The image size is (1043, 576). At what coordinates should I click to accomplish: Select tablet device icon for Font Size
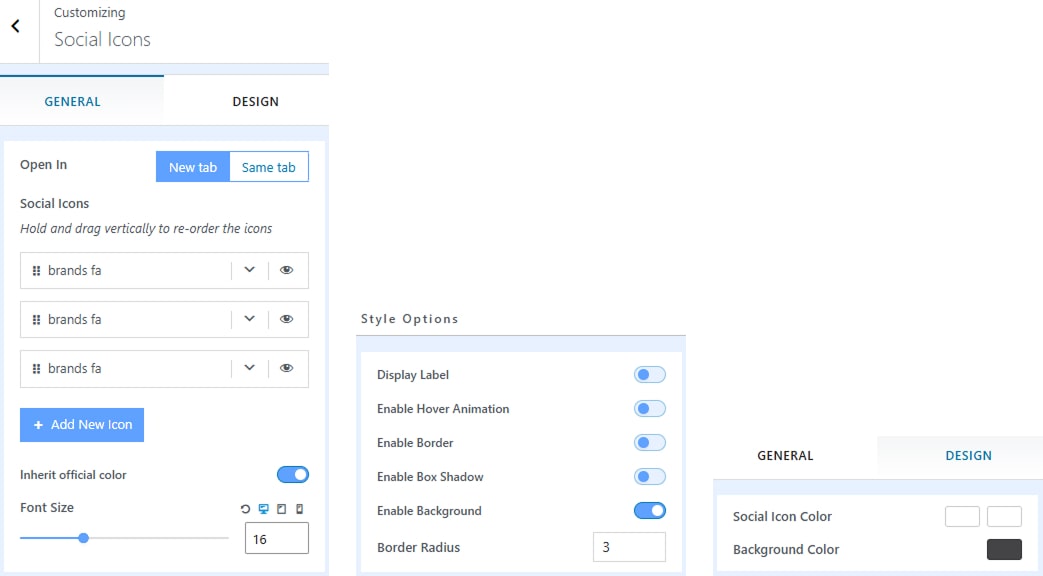coord(281,509)
